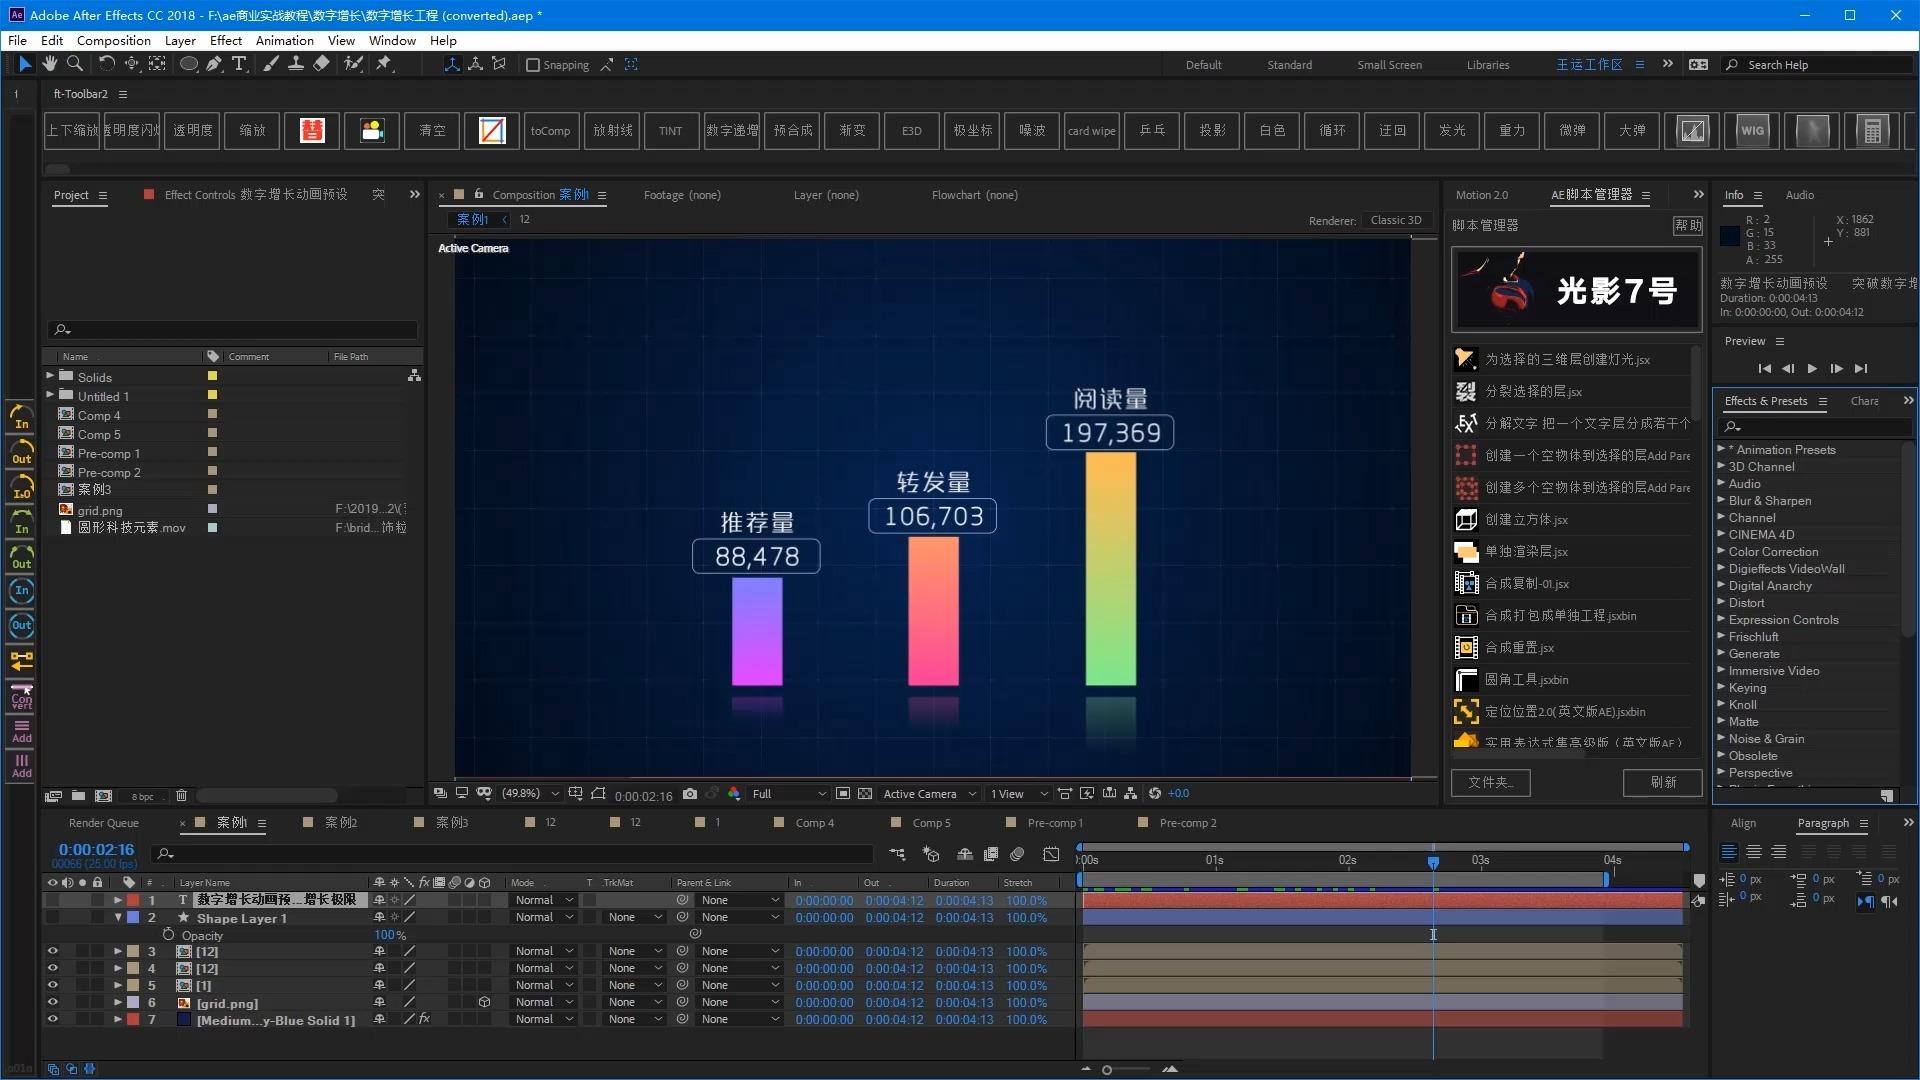Screen dimensions: 1920x1080
Task: Expand the Keying effects category
Action: click(1721, 687)
